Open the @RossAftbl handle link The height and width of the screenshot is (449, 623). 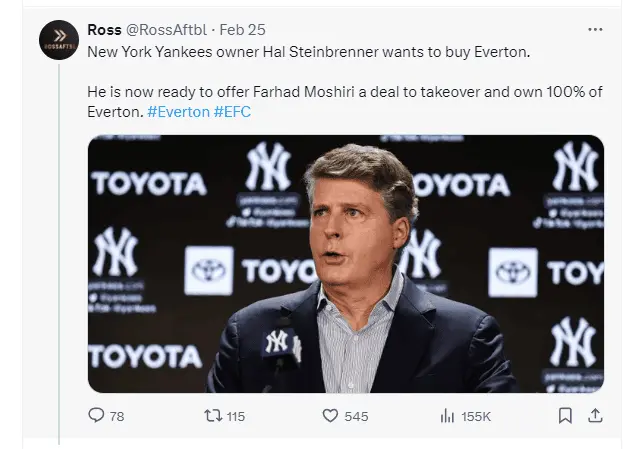(165, 29)
